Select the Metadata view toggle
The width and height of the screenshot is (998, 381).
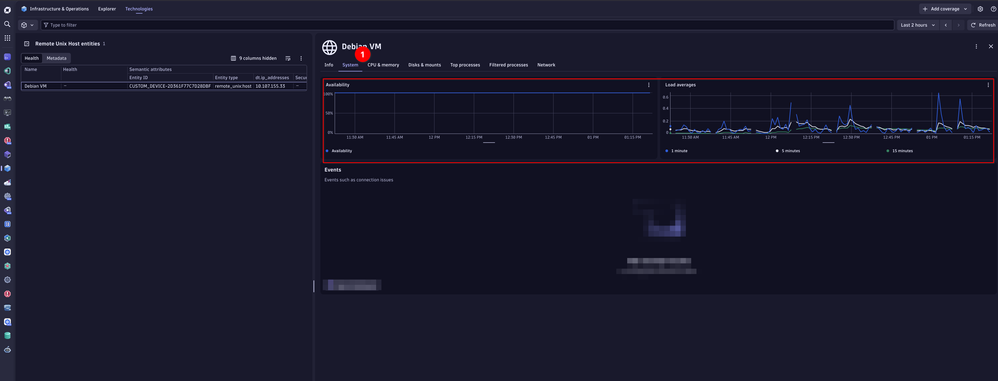[x=57, y=58]
